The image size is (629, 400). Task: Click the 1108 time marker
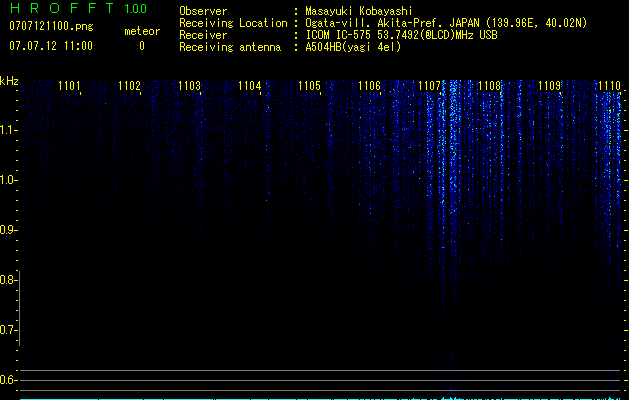pos(489,85)
